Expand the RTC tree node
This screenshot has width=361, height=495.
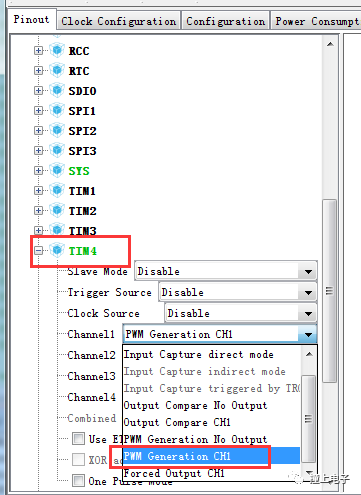[x=39, y=71]
